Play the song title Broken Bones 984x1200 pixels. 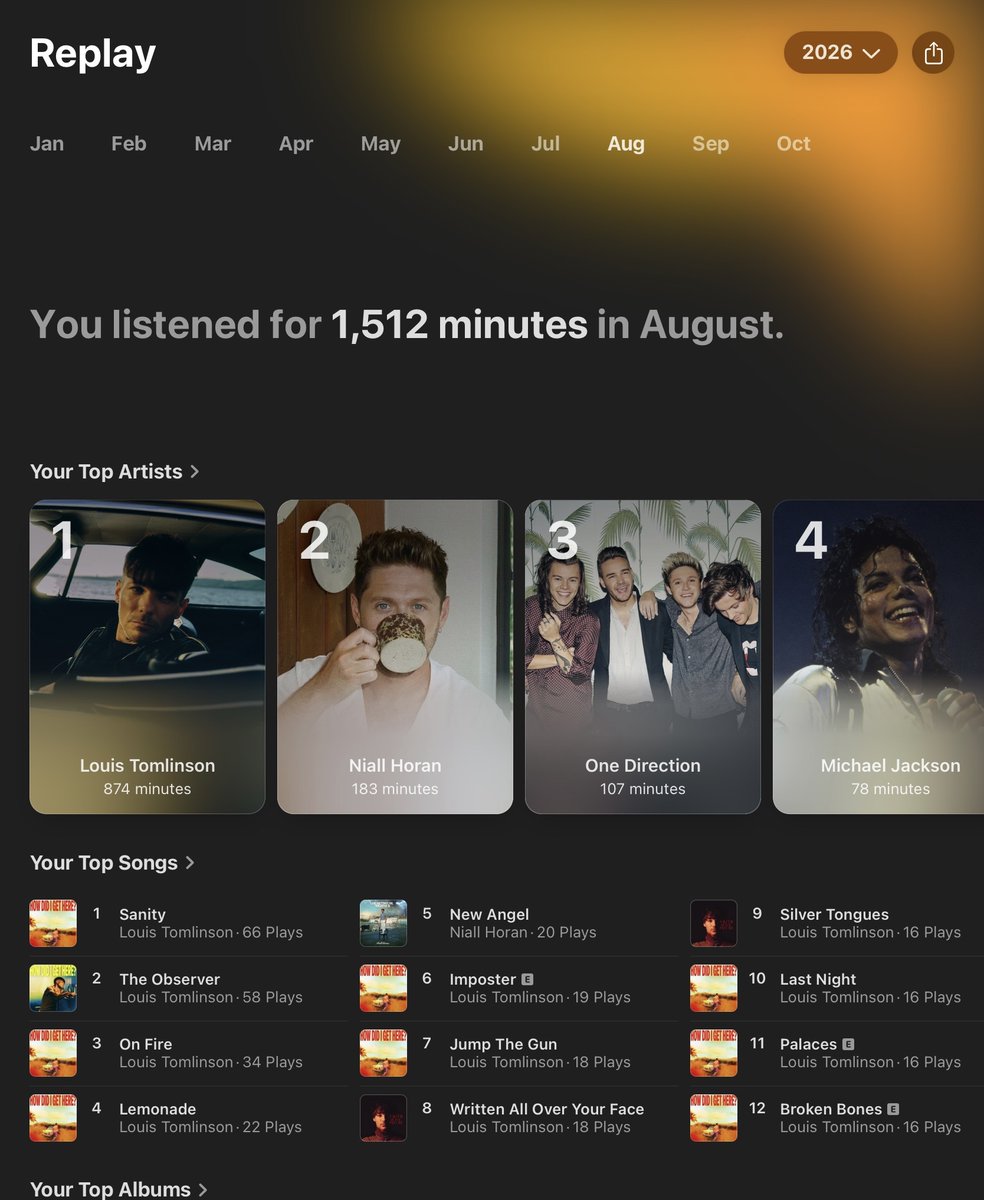pyautogui.click(x=831, y=1109)
